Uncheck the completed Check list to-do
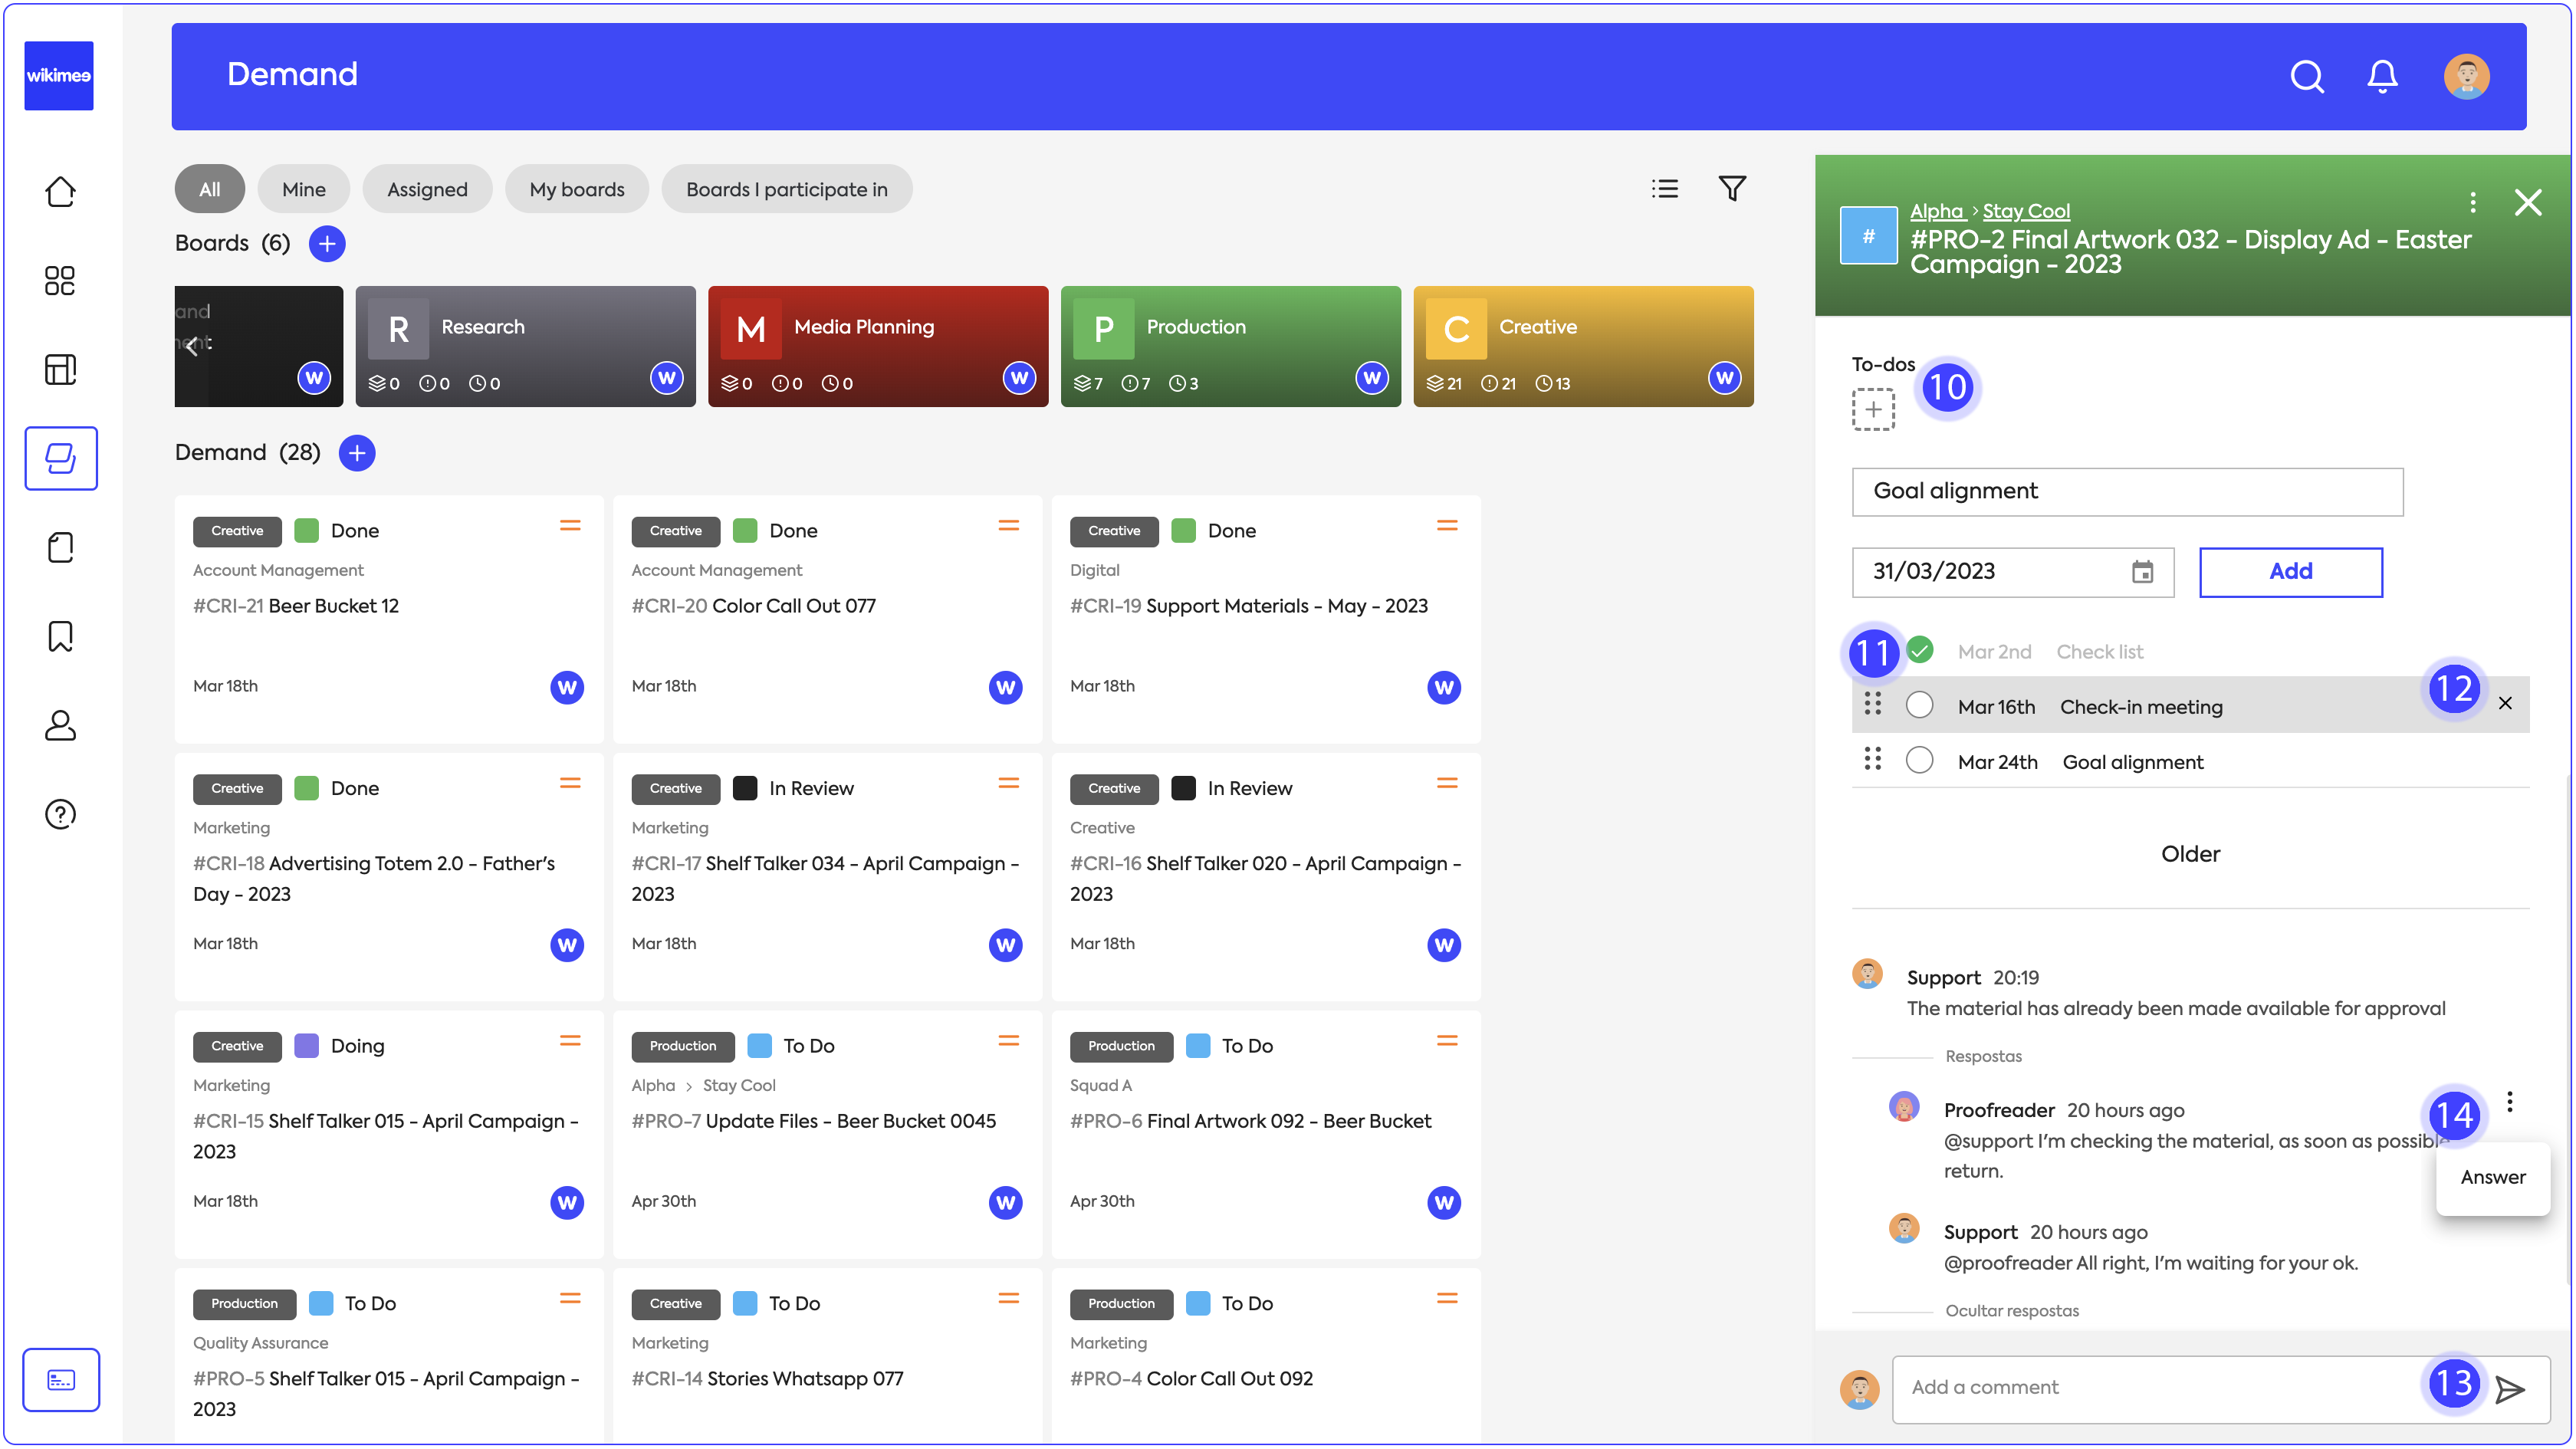This screenshot has height=1449, width=2576. pos(1920,650)
